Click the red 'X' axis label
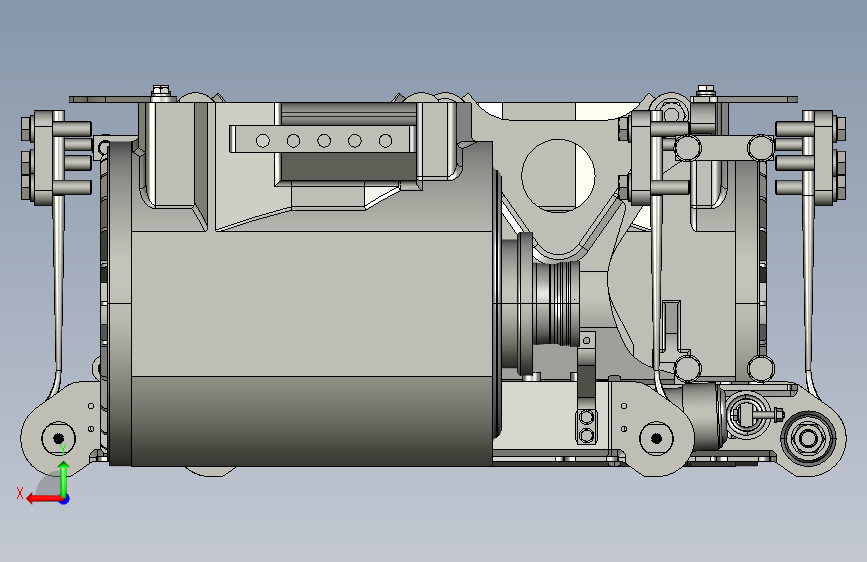The image size is (867, 562). [x=20, y=493]
